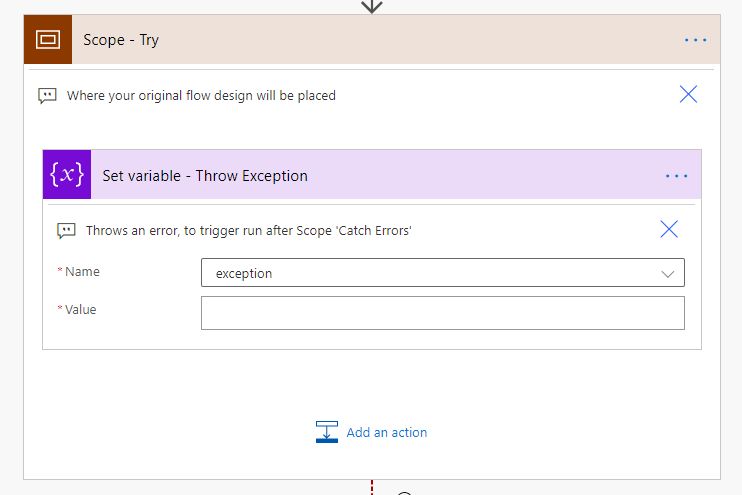Click the Value field label

click(80, 309)
